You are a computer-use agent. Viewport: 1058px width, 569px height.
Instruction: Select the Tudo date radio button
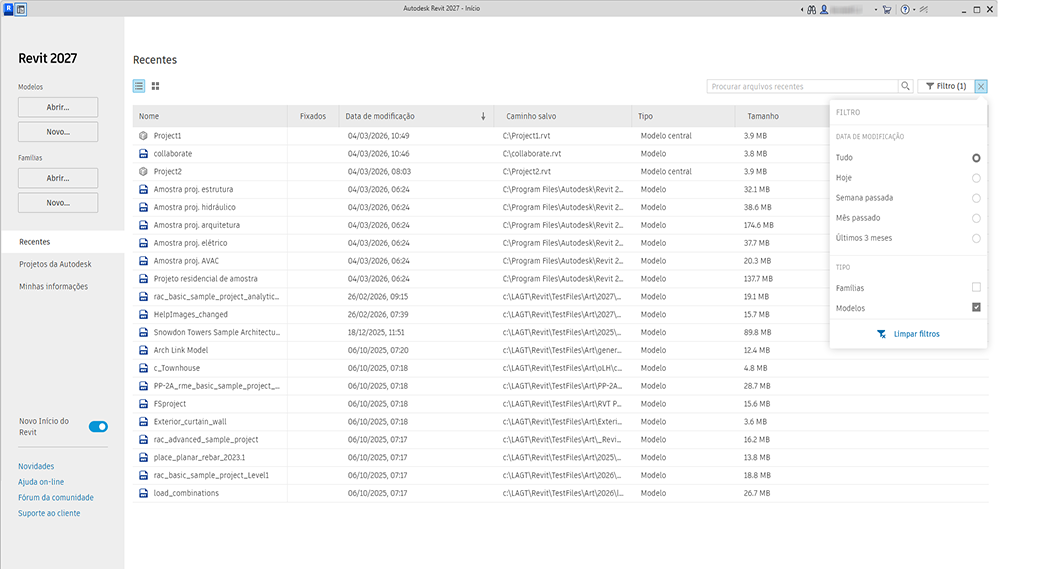pyautogui.click(x=976, y=158)
